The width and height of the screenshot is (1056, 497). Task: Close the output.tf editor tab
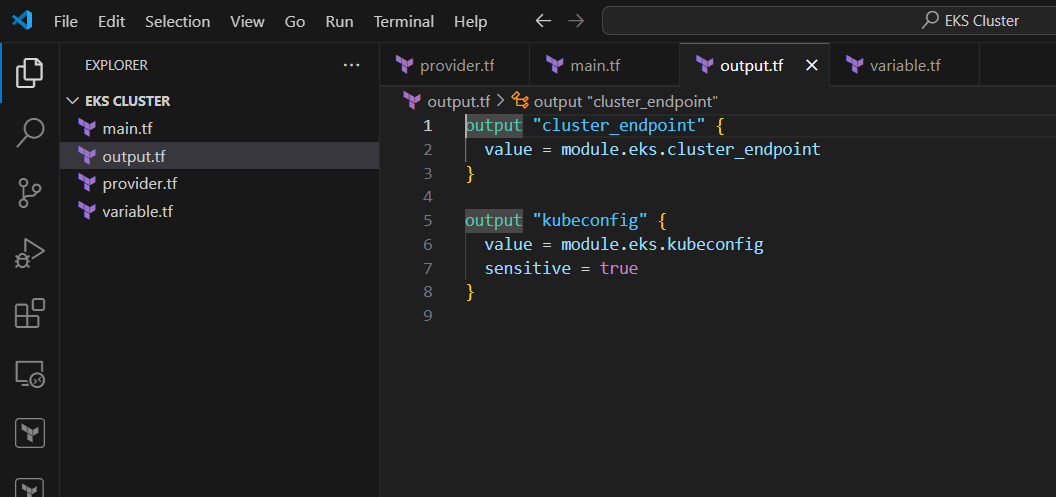[812, 65]
